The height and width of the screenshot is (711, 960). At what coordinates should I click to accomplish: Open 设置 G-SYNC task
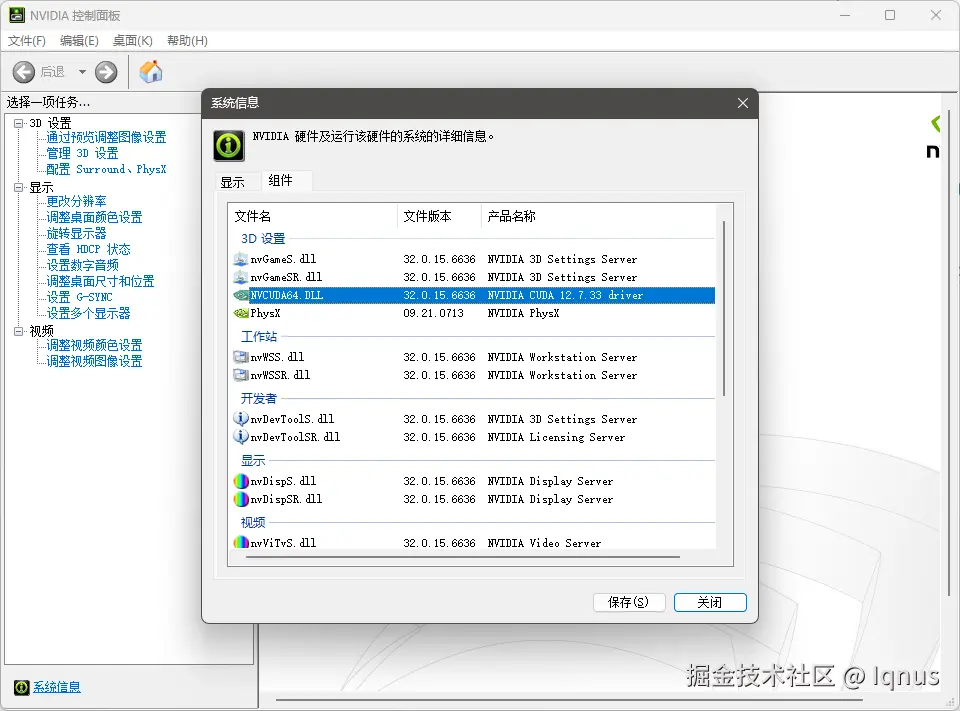[80, 297]
